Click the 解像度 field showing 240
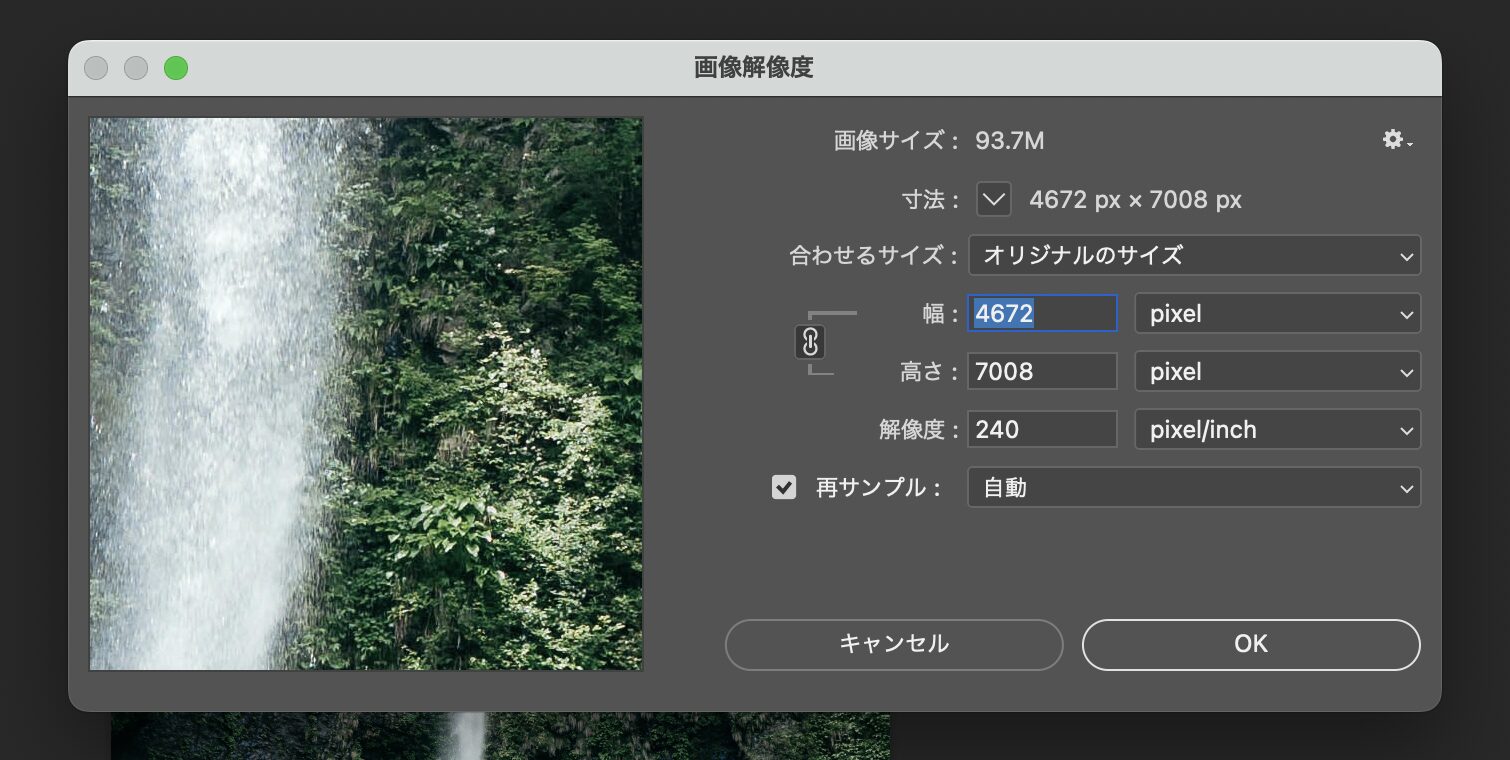 click(x=1042, y=430)
